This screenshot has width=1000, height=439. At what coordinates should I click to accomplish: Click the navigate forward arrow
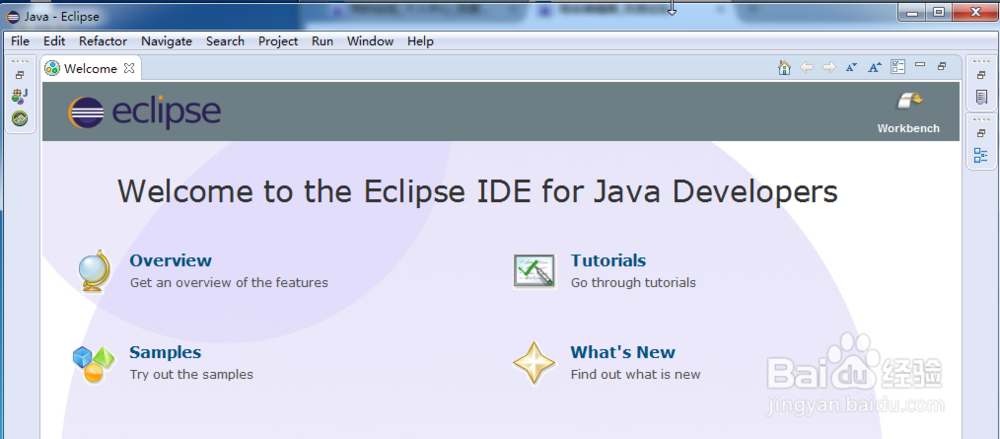pyautogui.click(x=829, y=67)
